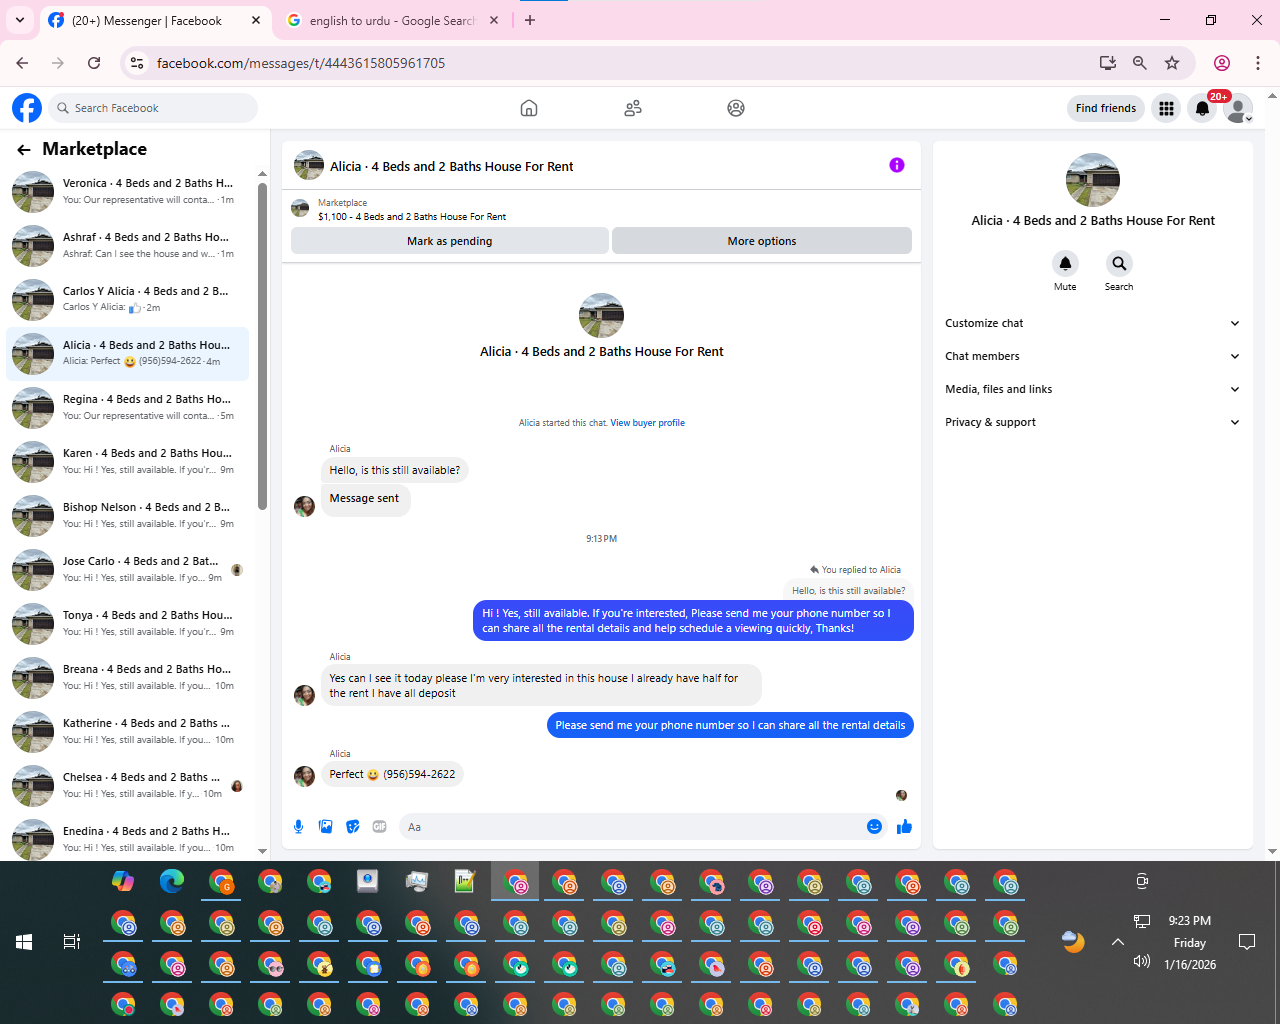Open the Friends icon in top navigation
This screenshot has height=1024, width=1280.
coord(633,108)
